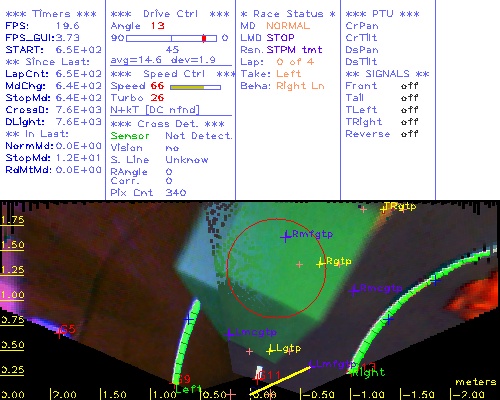Screen dimensions: 500x400
Task: Click the red indicator on Angle slider
Action: click(204, 38)
